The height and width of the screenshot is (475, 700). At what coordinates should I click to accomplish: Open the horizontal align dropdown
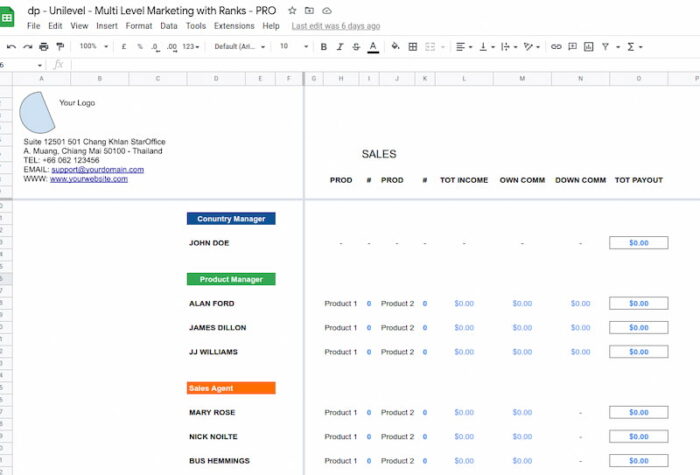(x=464, y=46)
